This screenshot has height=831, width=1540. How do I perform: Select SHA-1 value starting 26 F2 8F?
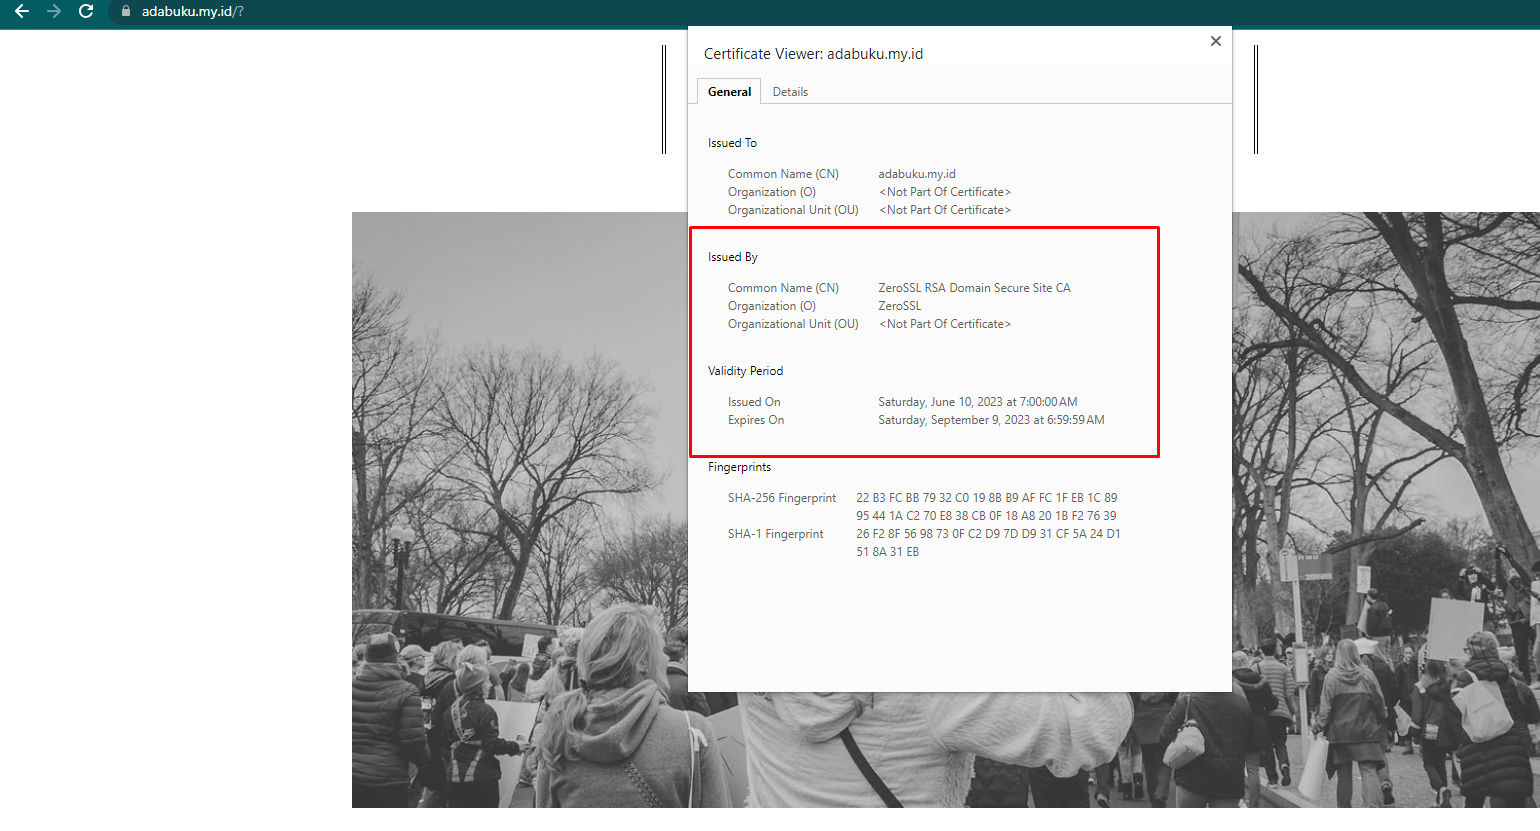988,543
